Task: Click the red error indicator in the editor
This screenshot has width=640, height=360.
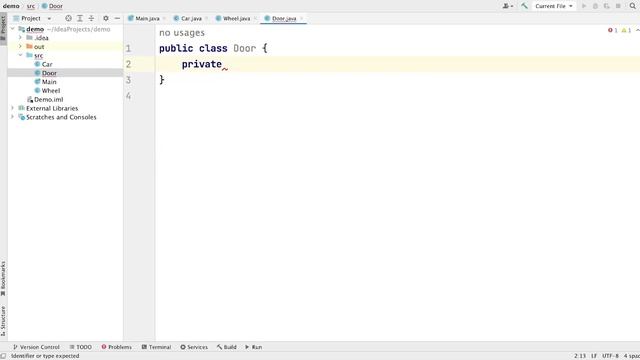Action: coord(613,30)
